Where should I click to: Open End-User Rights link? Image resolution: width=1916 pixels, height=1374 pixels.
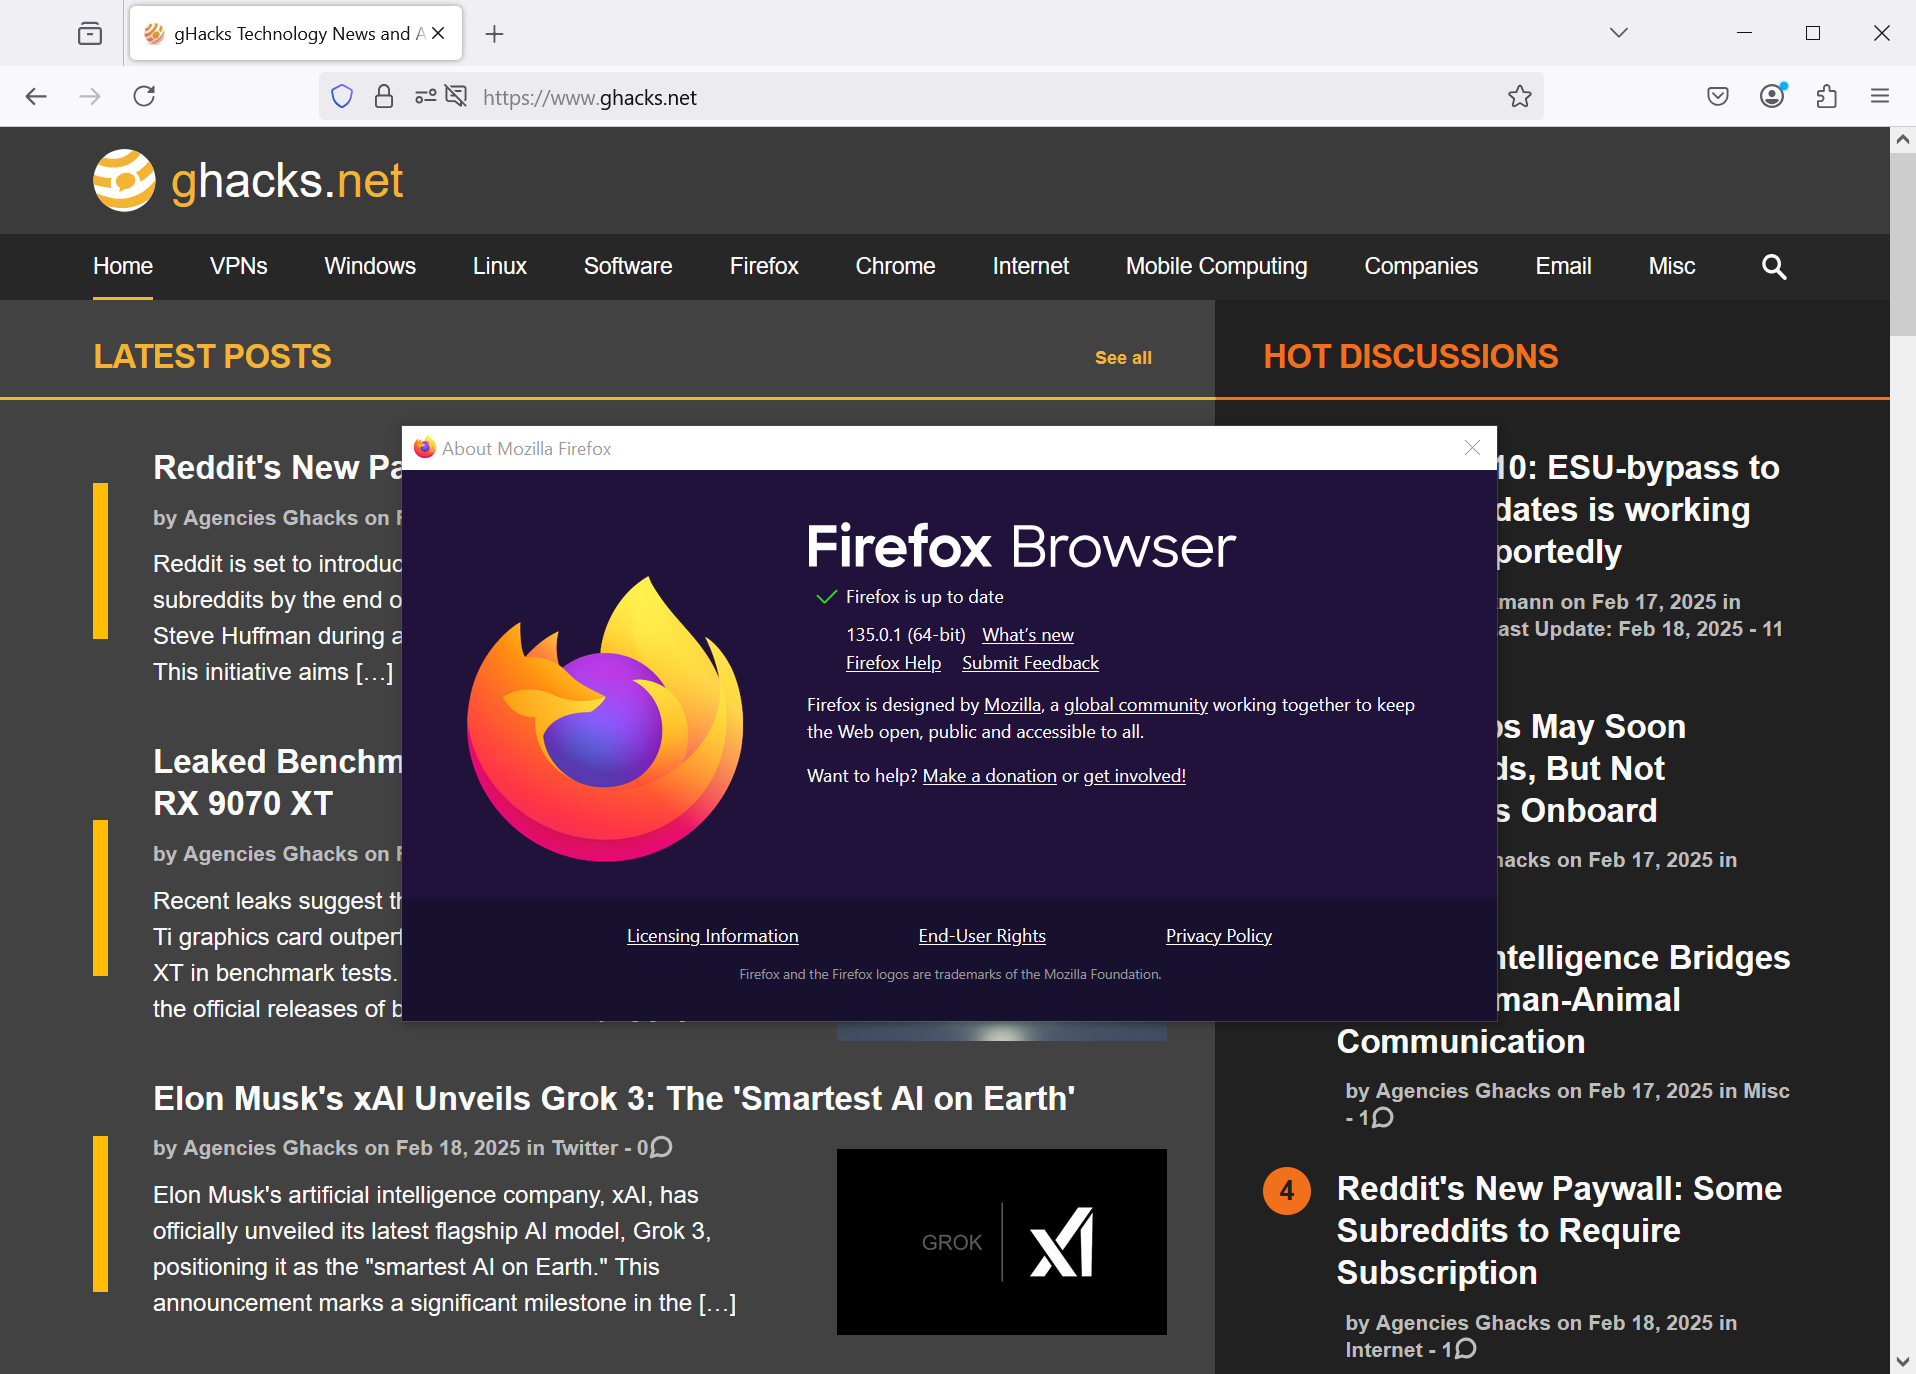tap(982, 936)
